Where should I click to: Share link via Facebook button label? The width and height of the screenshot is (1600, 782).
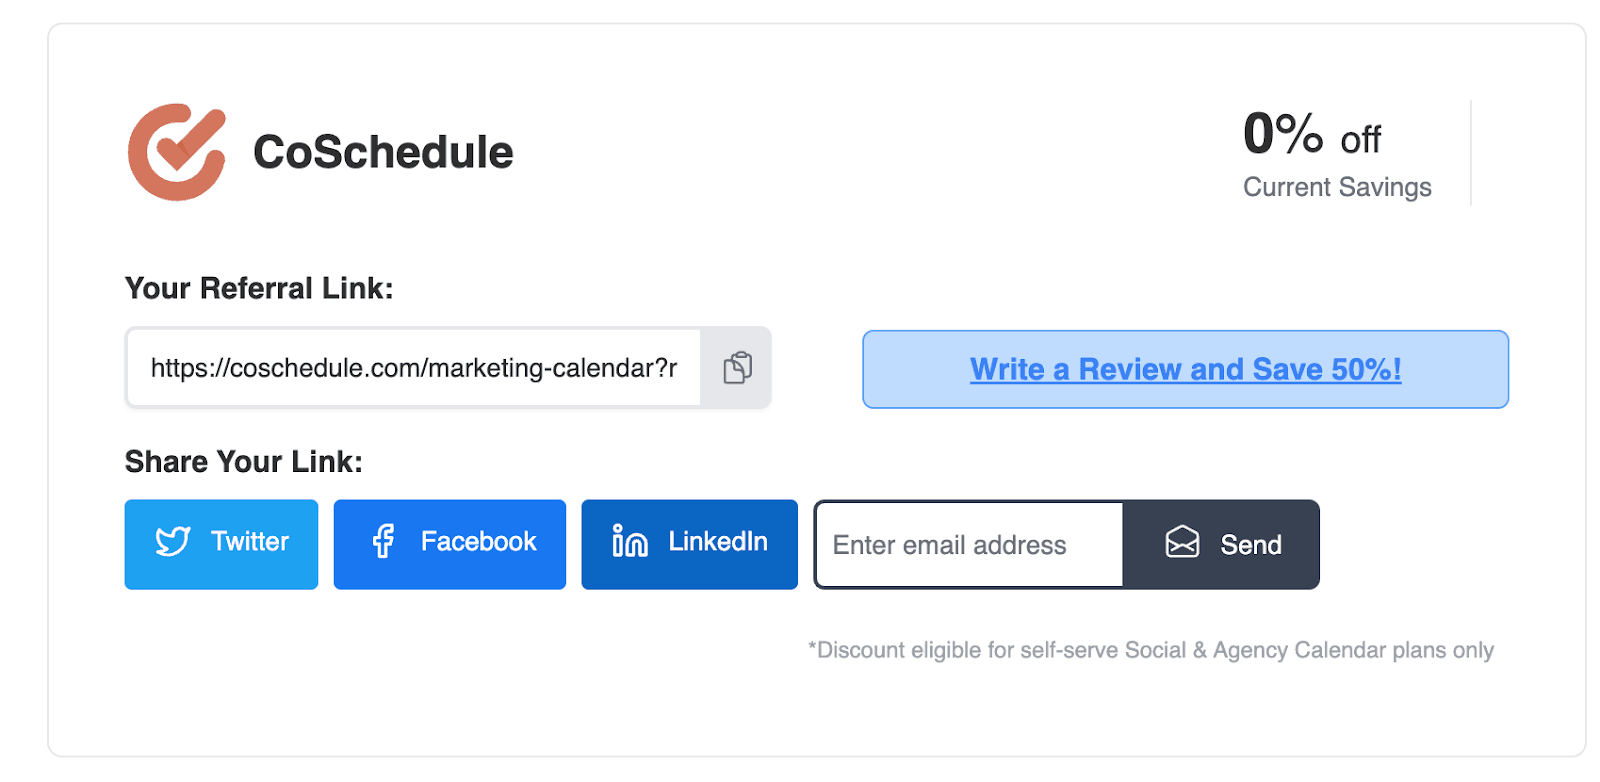pos(478,542)
